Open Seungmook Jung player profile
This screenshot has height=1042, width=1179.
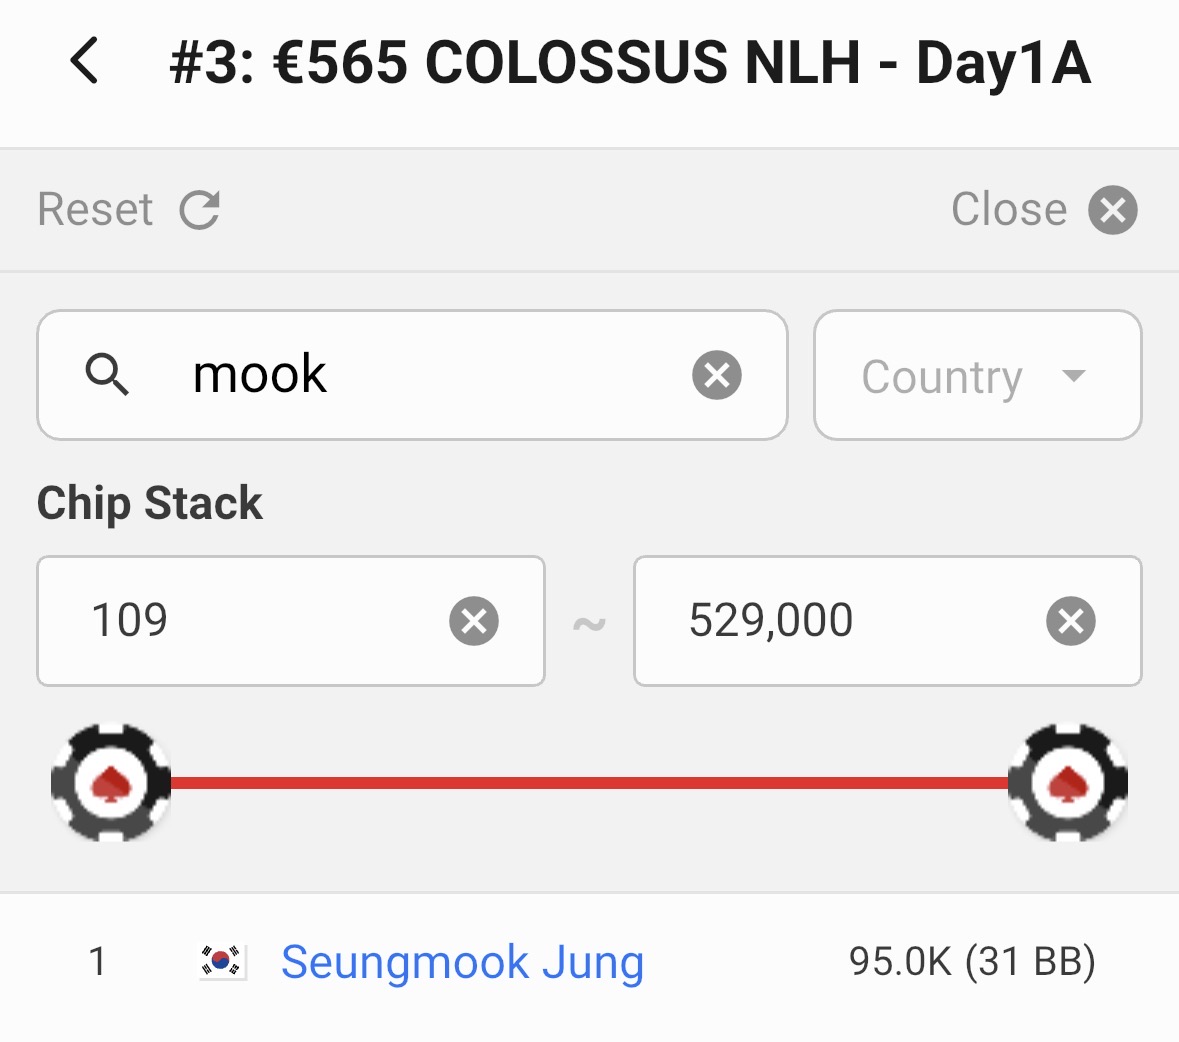(462, 962)
